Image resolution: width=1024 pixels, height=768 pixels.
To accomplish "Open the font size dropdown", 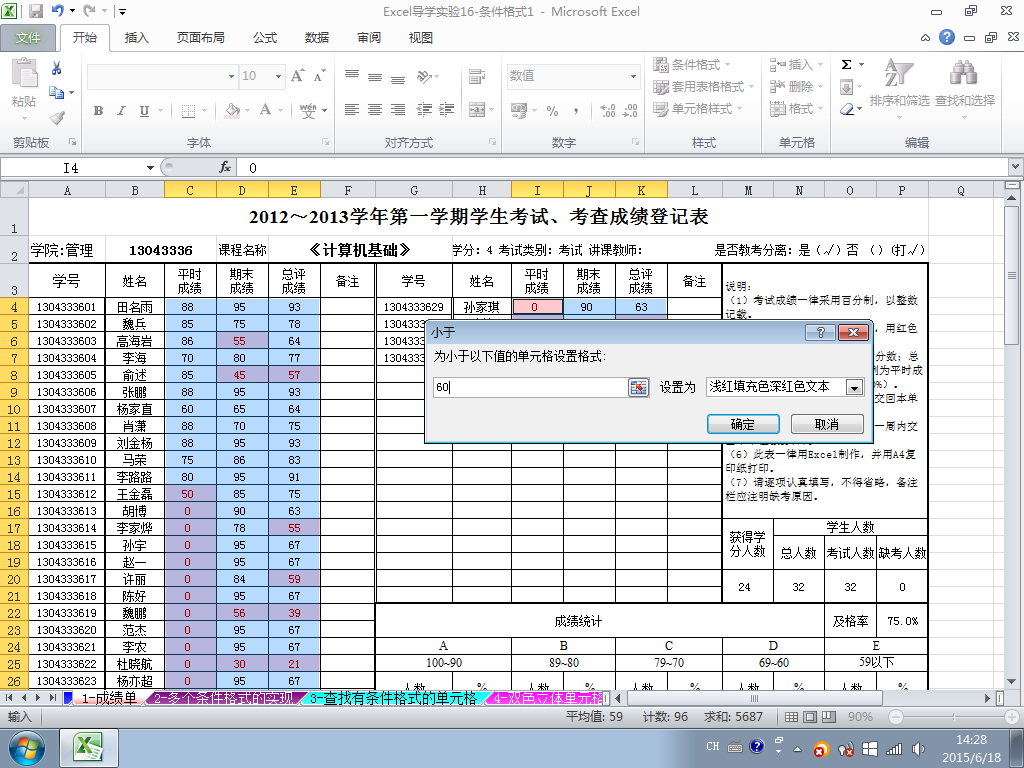I will (278, 76).
